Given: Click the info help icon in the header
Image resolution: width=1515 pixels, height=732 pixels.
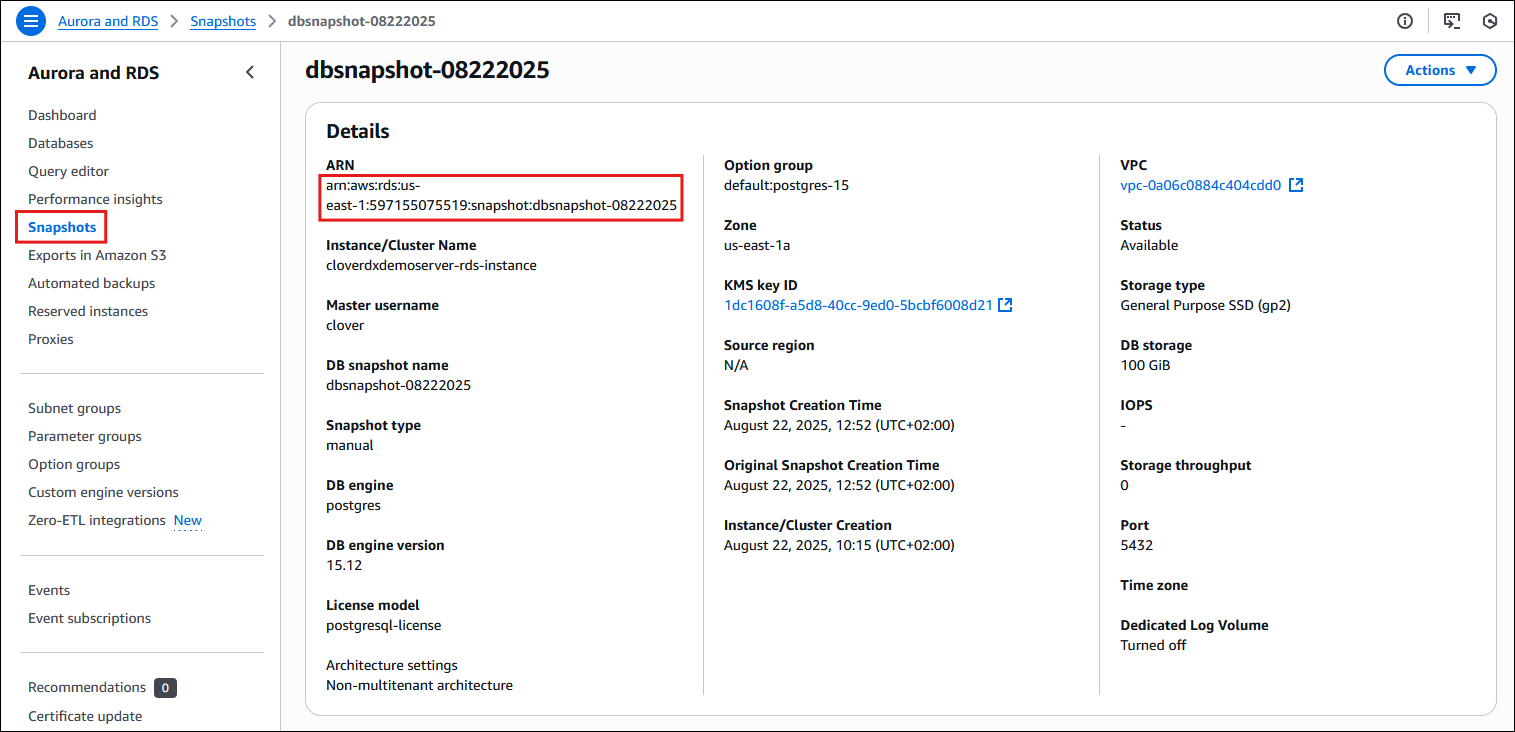Looking at the screenshot, I should 1404,20.
